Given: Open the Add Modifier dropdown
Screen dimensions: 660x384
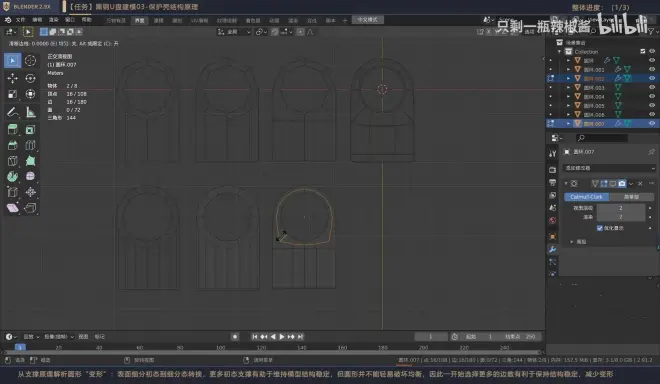Looking at the screenshot, I should (609, 168).
